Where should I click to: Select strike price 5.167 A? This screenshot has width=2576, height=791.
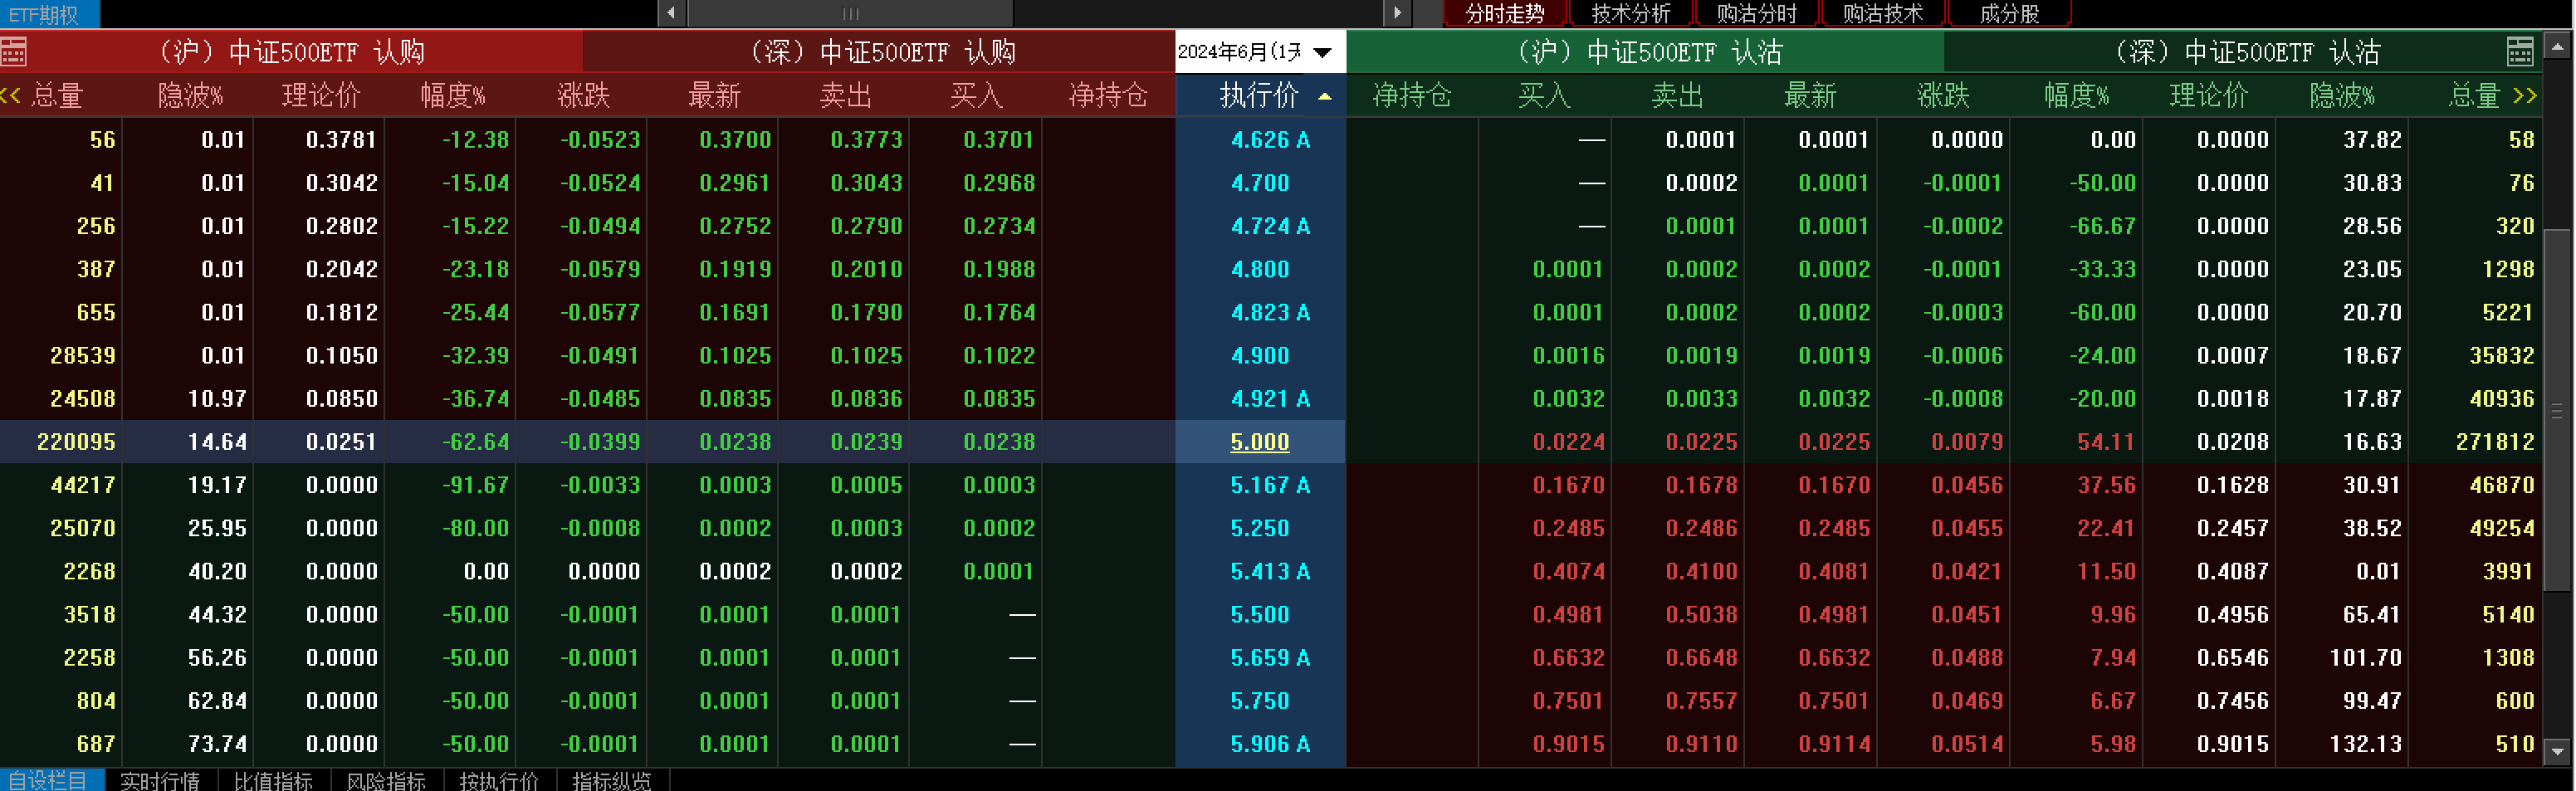1270,485
